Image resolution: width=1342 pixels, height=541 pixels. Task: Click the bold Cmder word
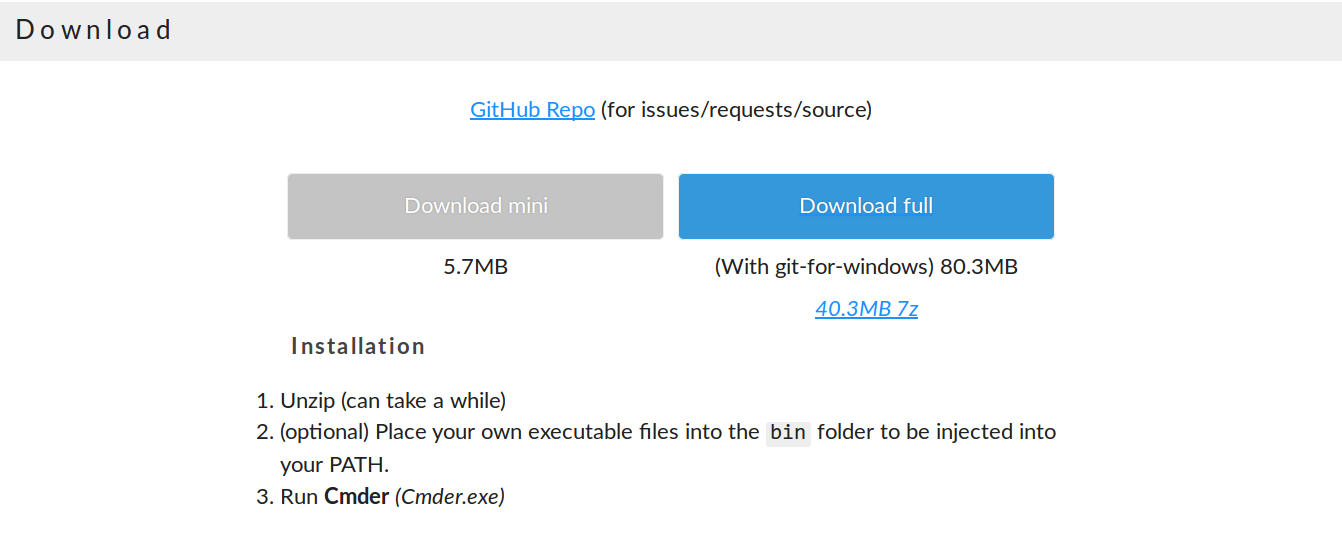pos(357,496)
